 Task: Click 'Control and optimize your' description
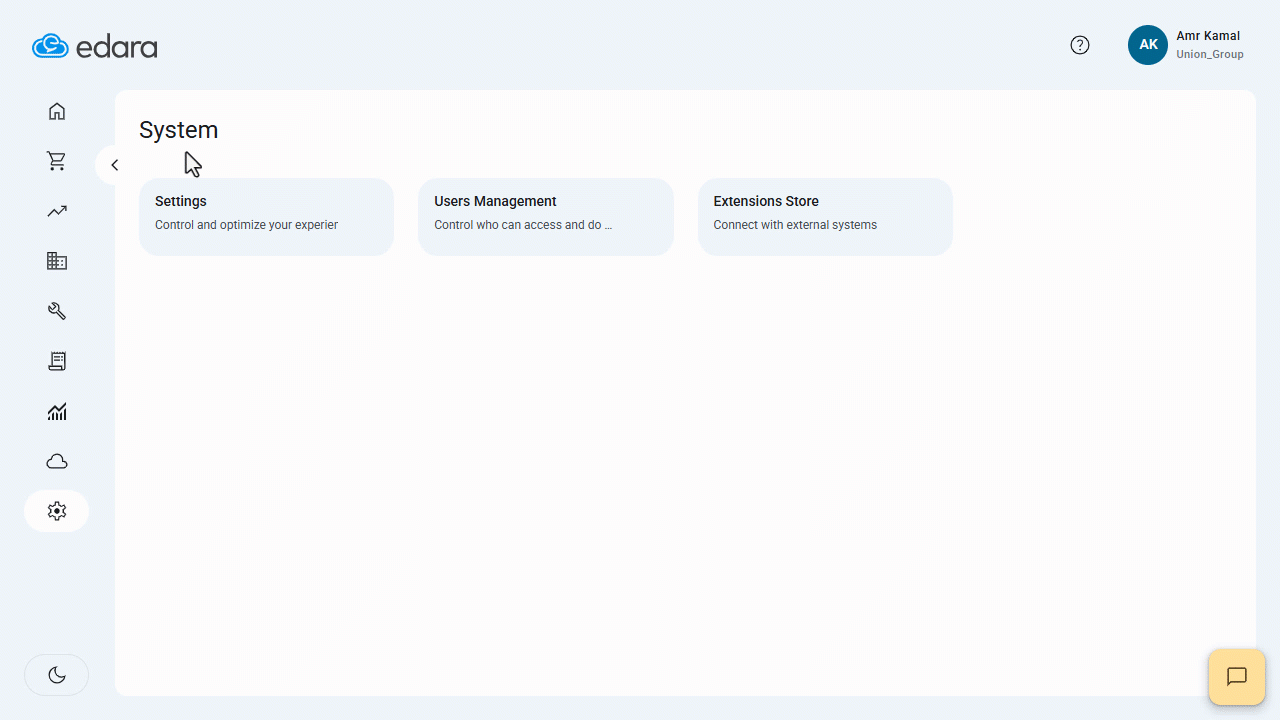[246, 225]
